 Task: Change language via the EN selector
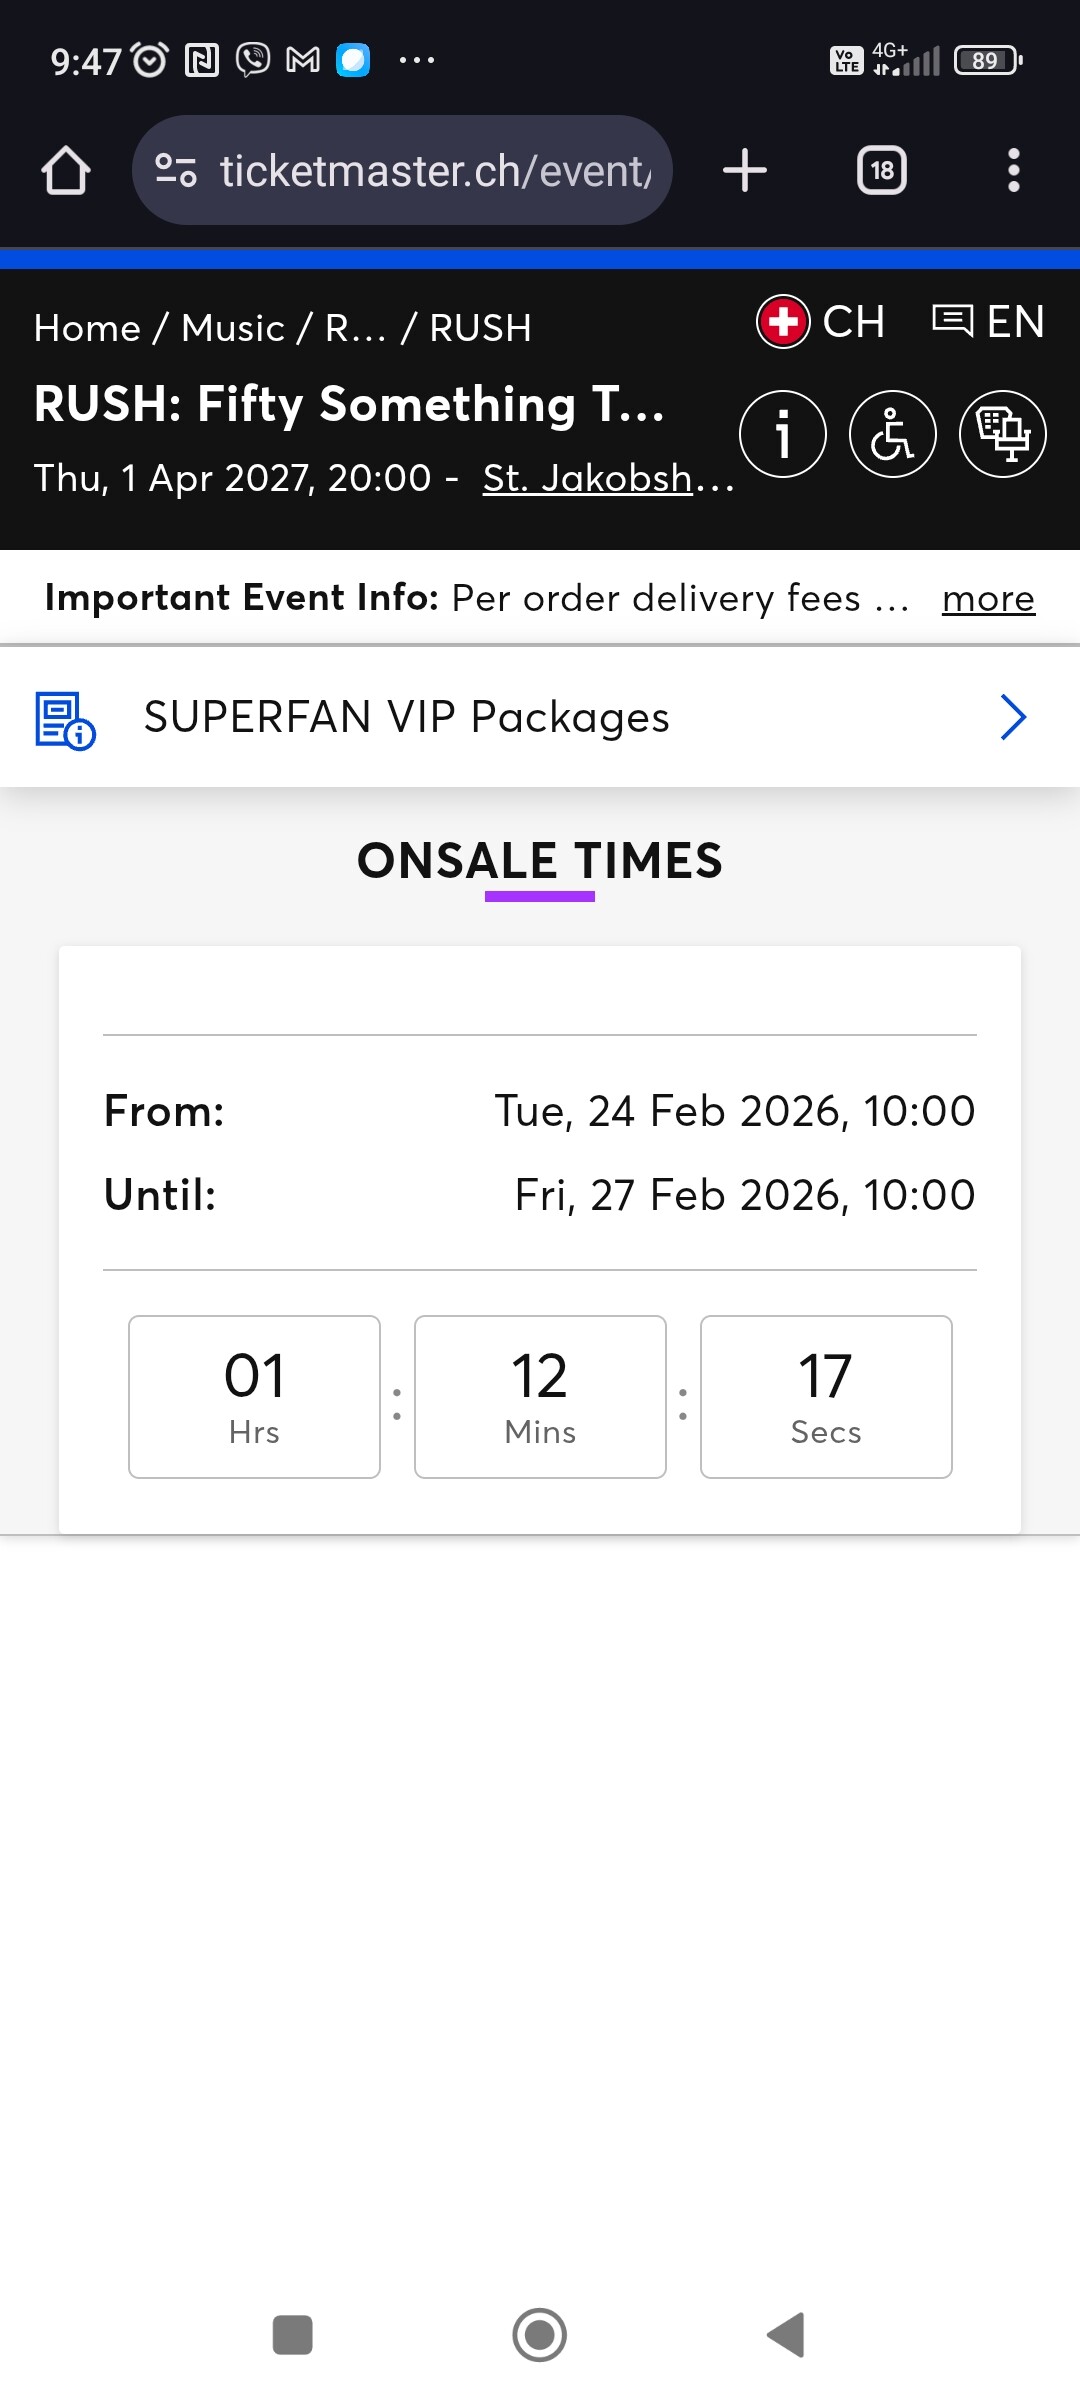pyautogui.click(x=989, y=322)
